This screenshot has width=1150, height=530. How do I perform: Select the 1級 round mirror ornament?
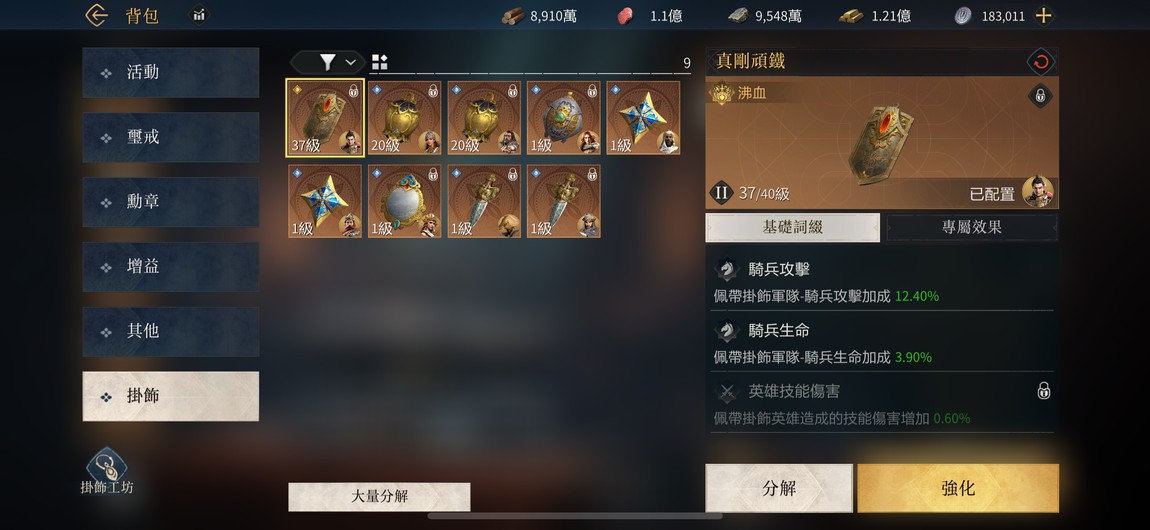(404, 201)
